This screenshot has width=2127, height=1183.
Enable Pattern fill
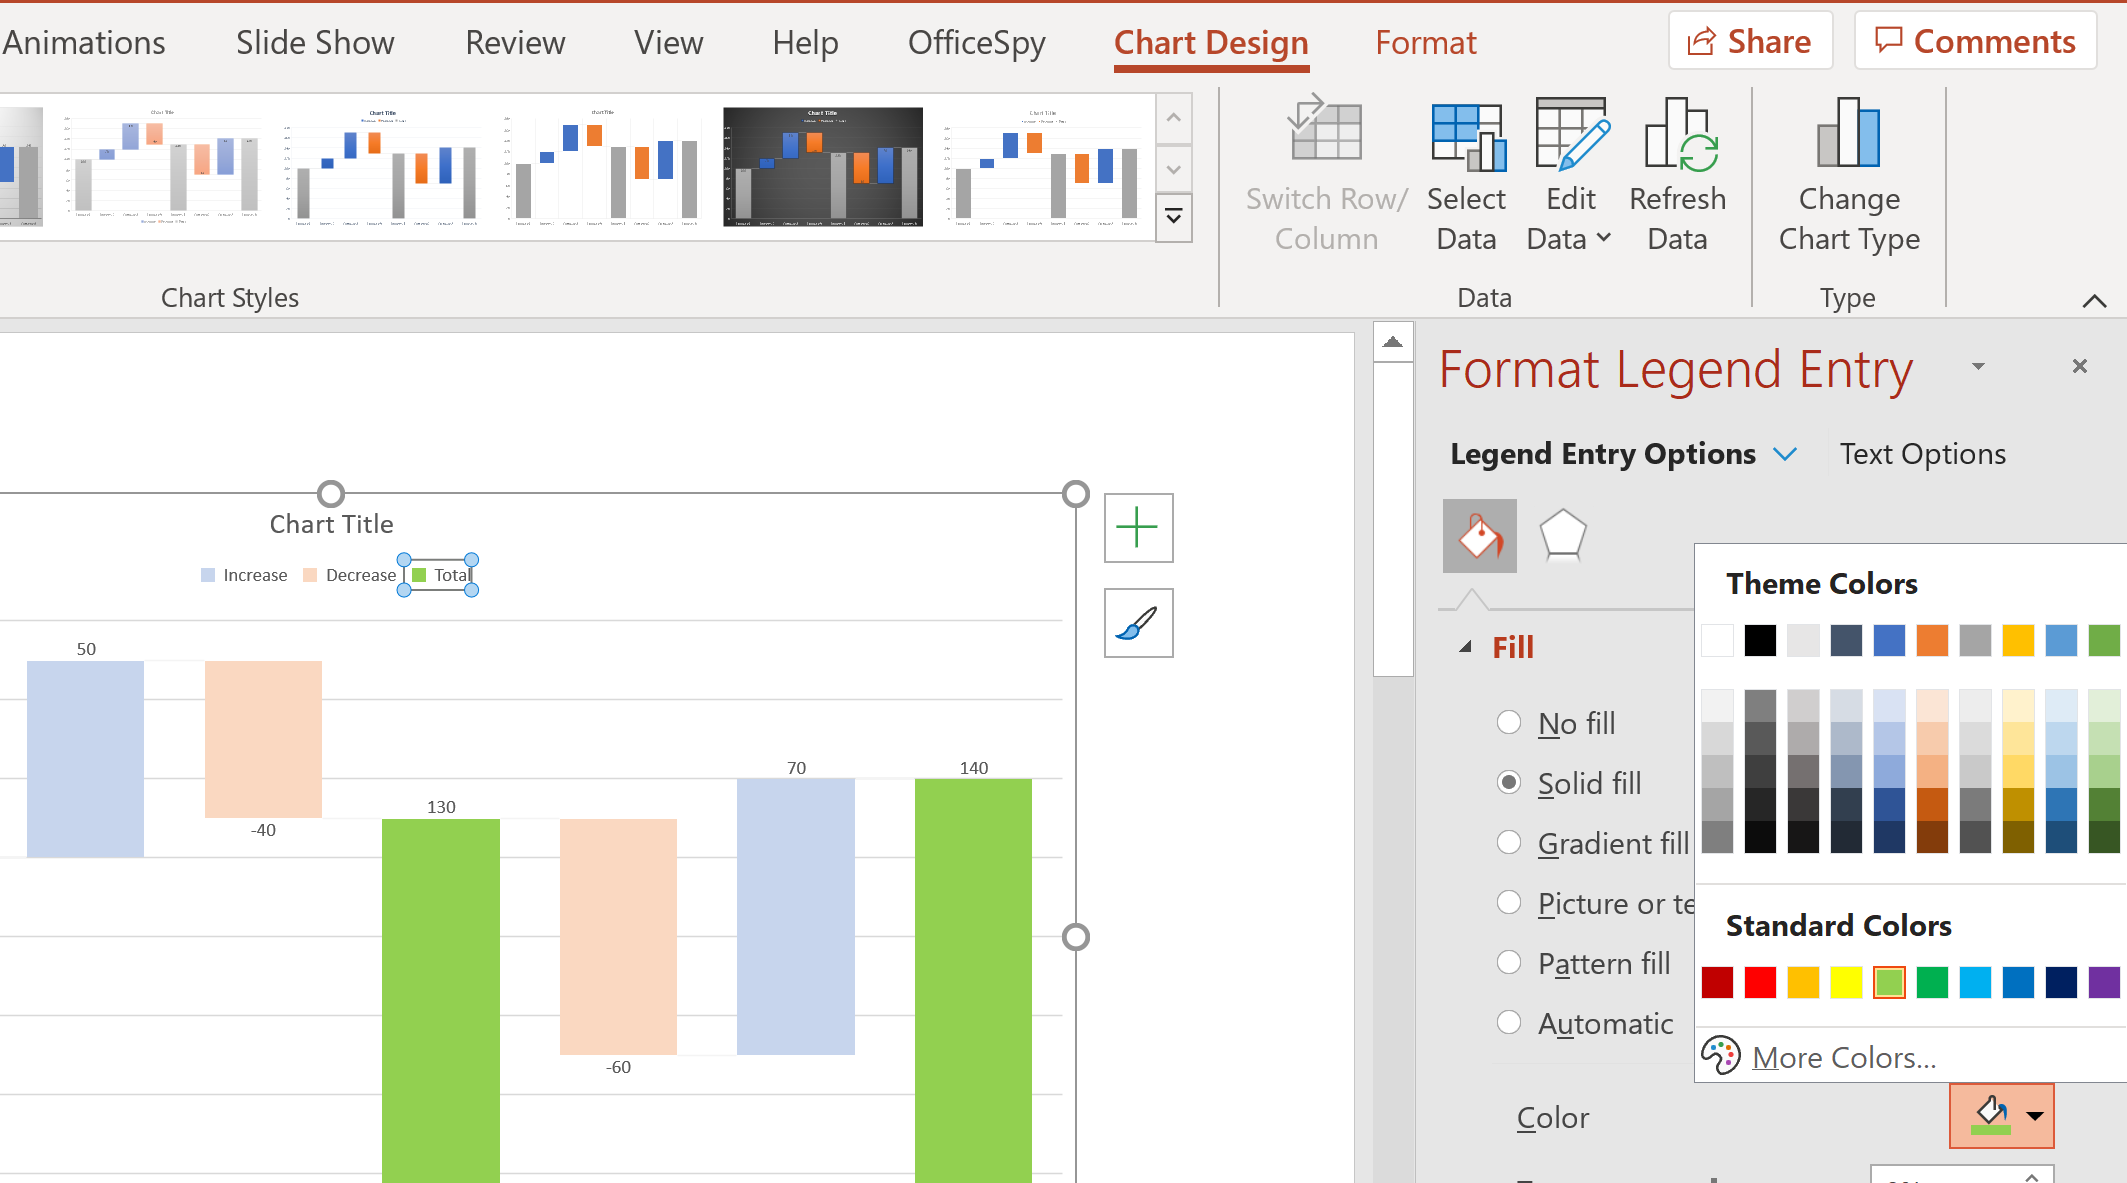tap(1510, 963)
